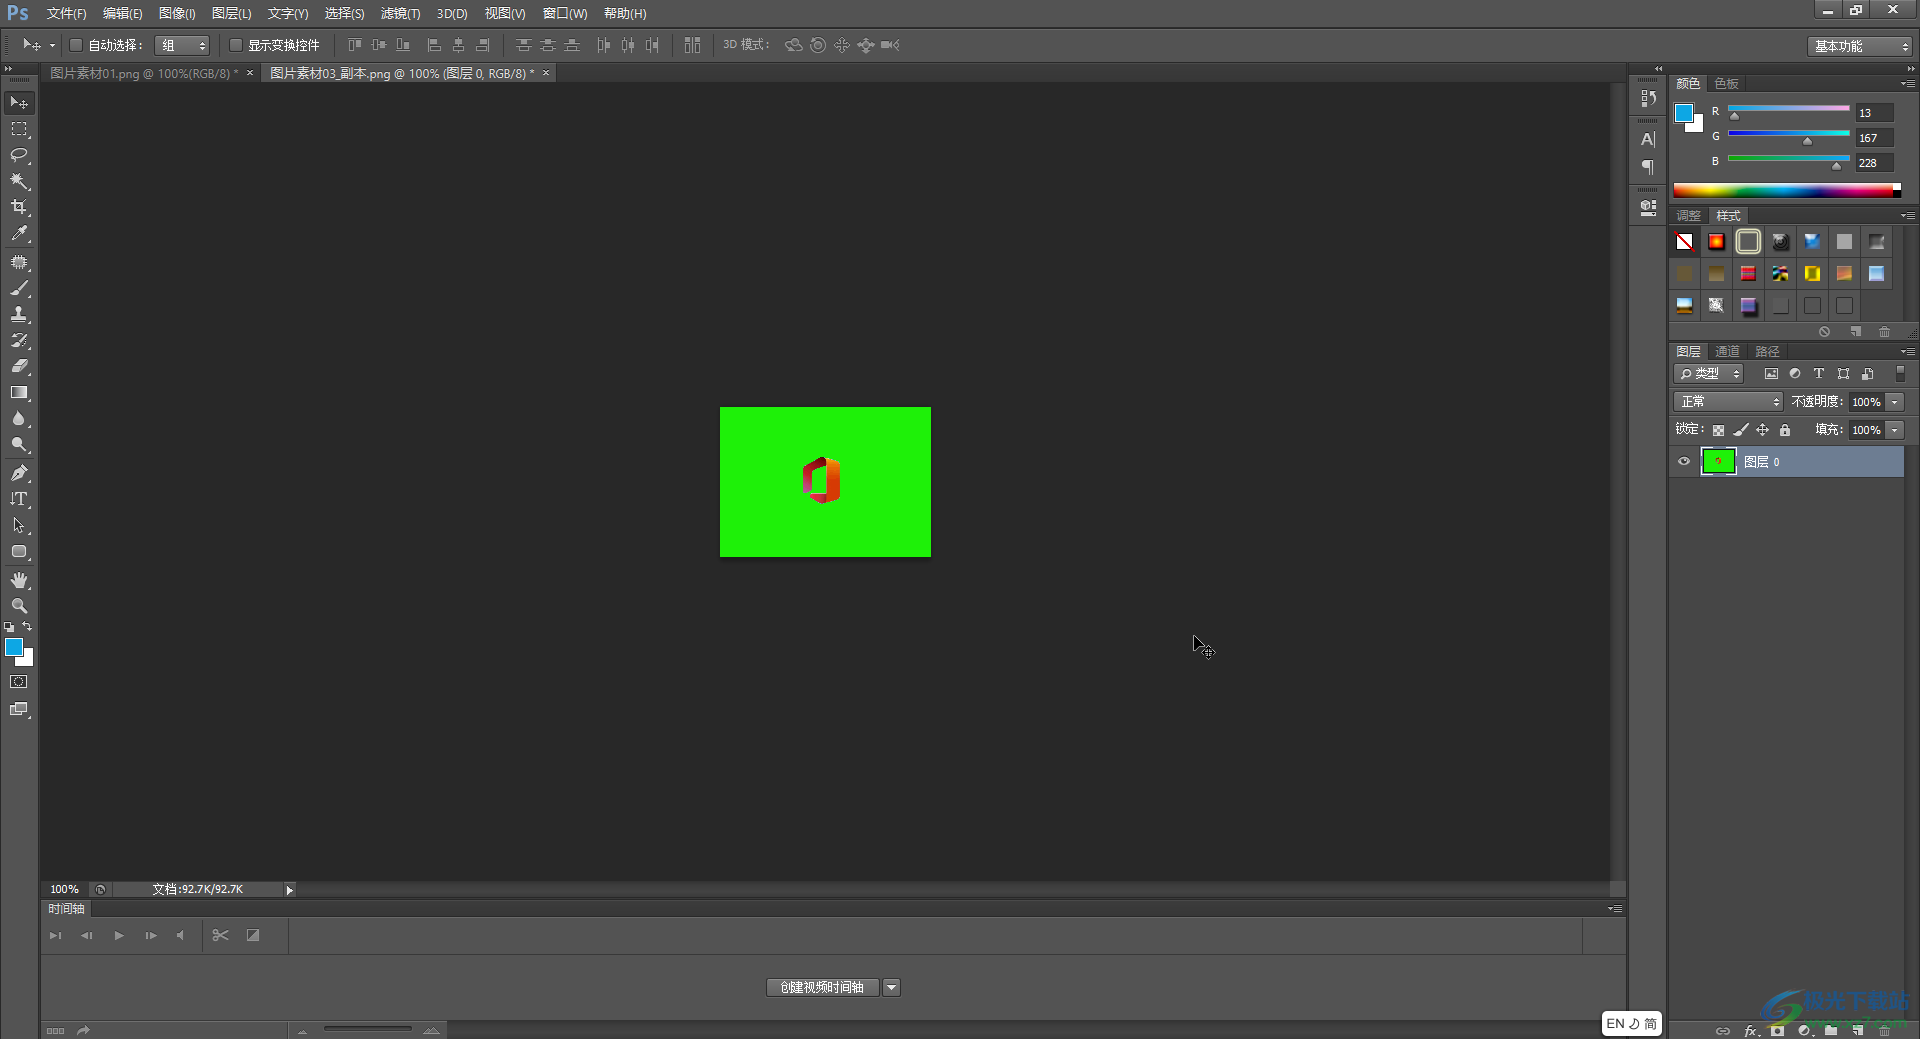
Task: Swap foreground and background colors
Action: point(27,627)
